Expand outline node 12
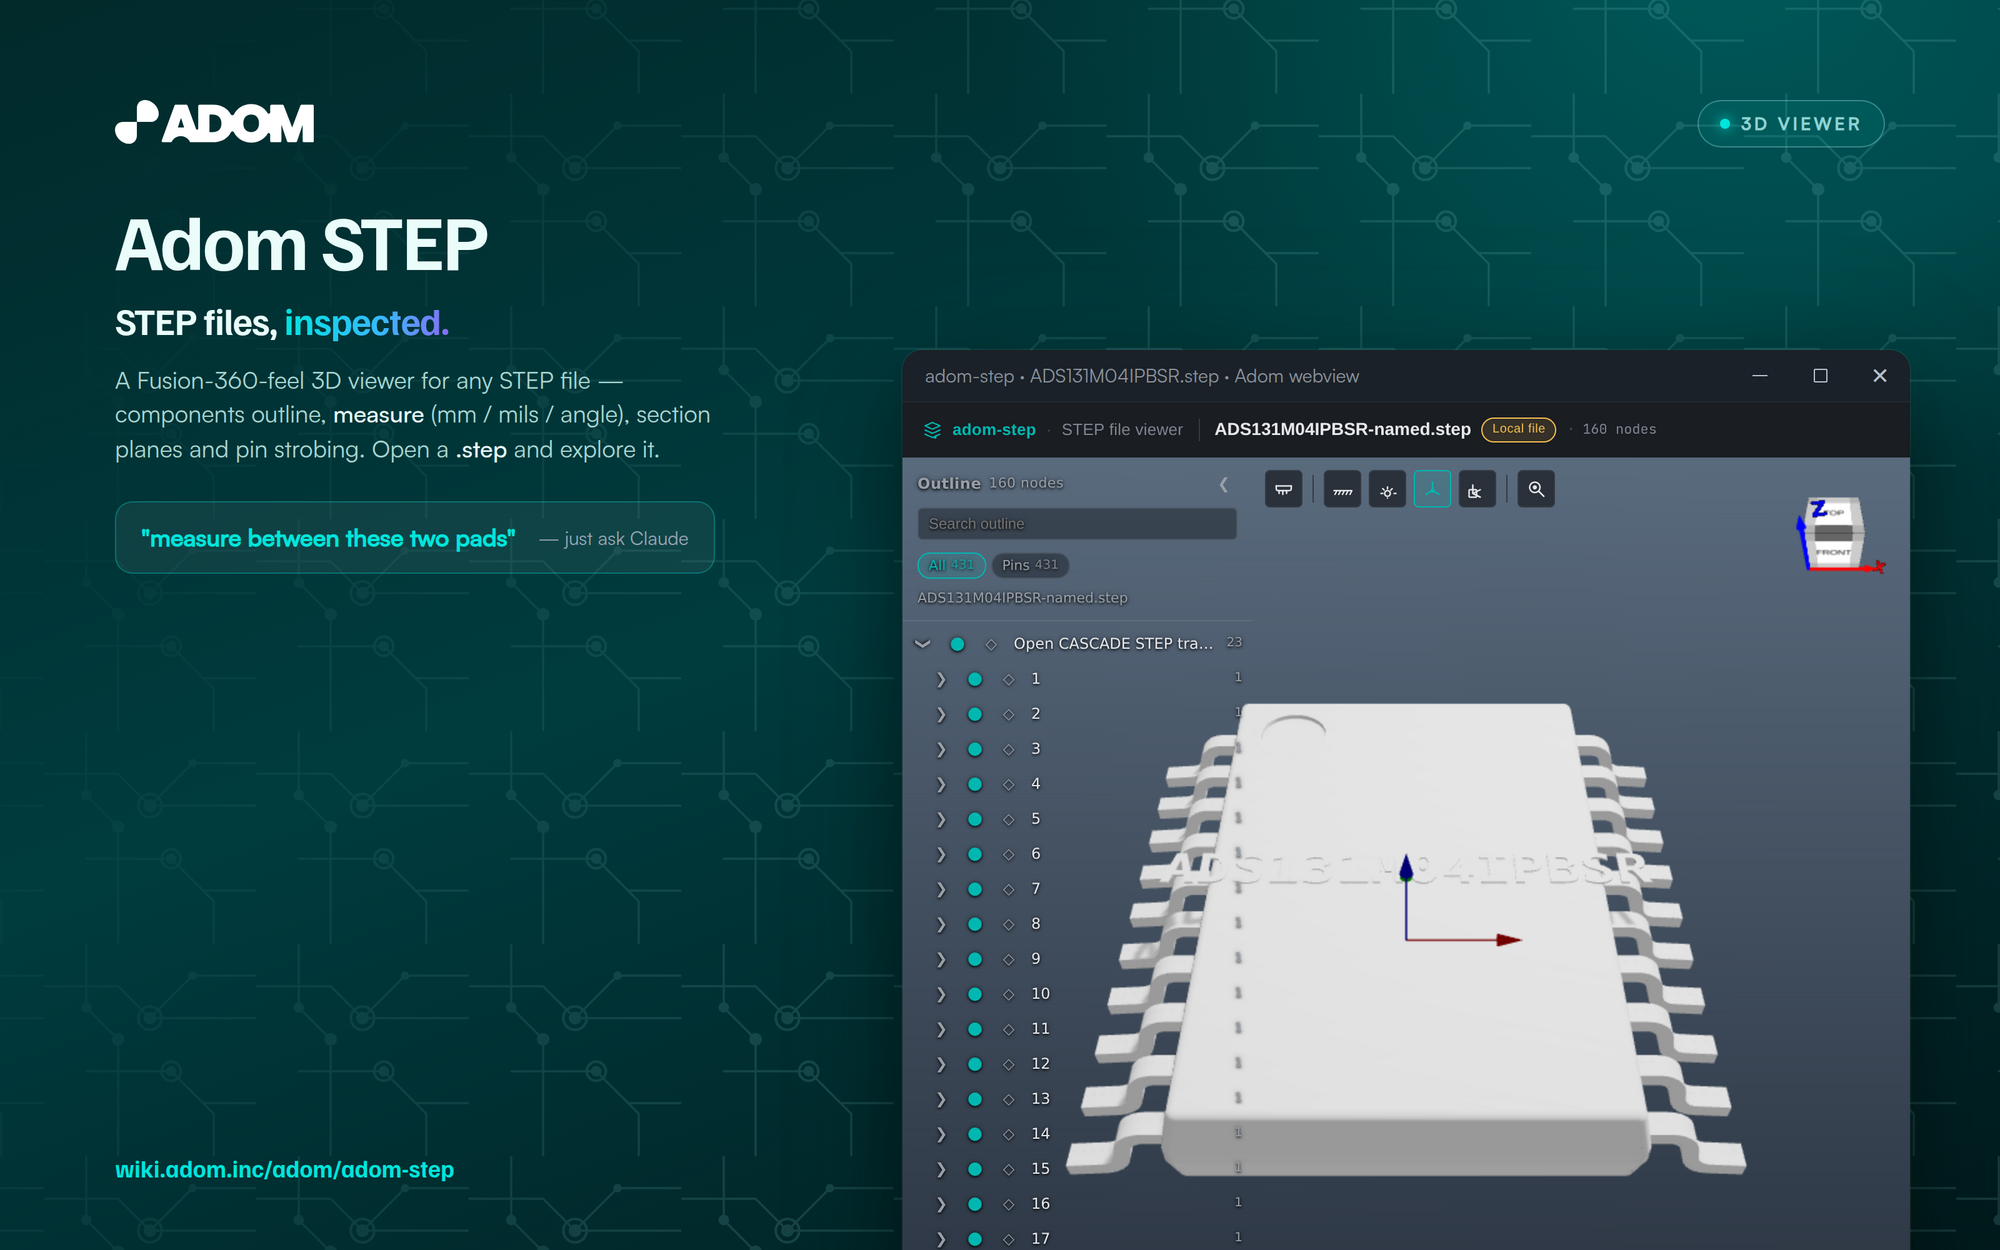Viewport: 2000px width, 1250px height. (941, 1064)
